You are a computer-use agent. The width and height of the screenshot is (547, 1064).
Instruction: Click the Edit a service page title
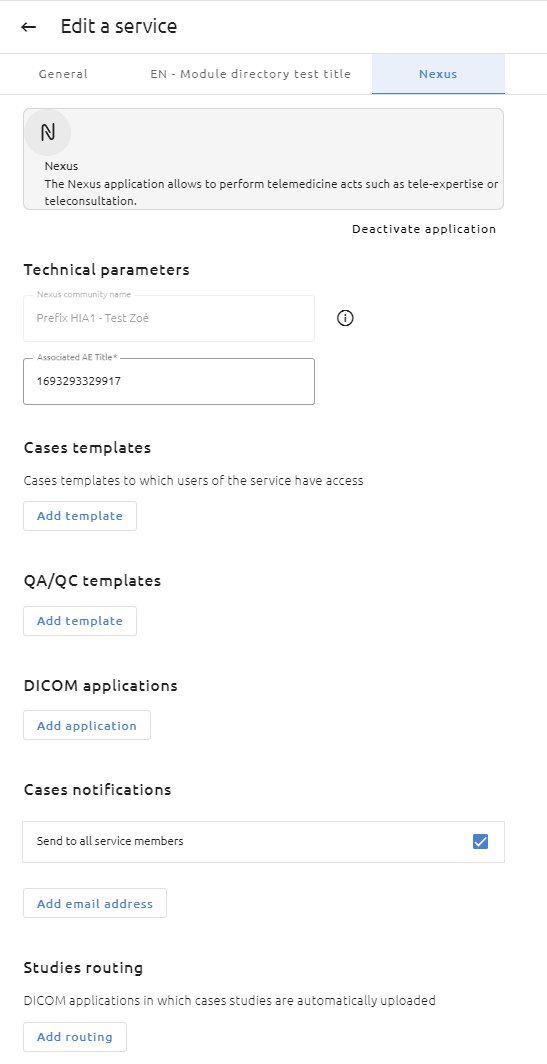coord(119,26)
